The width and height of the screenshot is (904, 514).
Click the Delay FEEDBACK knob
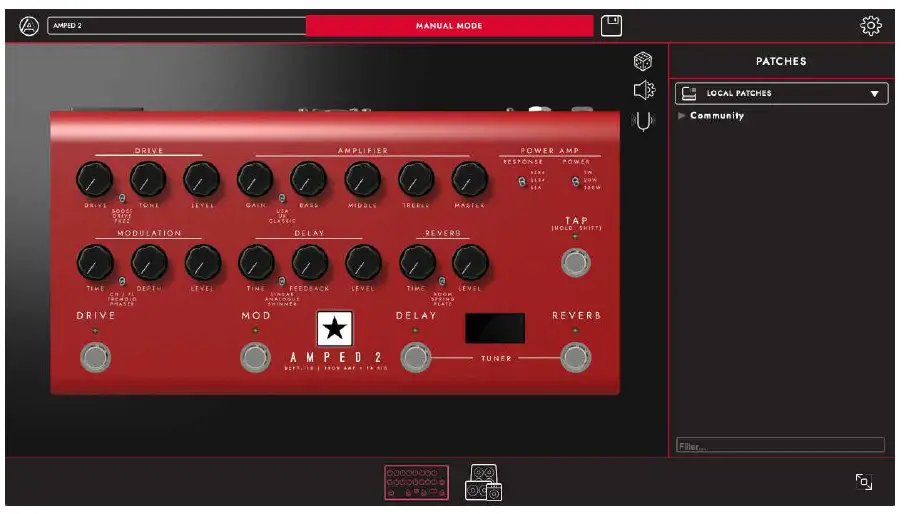(x=310, y=263)
